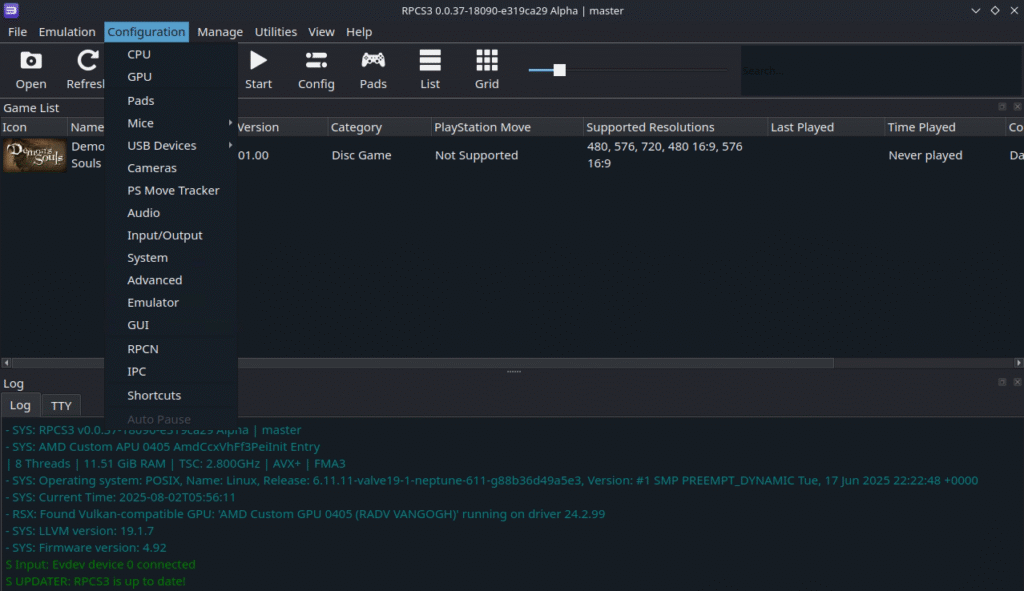Screen dimensions: 1024x591
Task: Click the 'Disc Game' category cell
Action: (x=361, y=155)
